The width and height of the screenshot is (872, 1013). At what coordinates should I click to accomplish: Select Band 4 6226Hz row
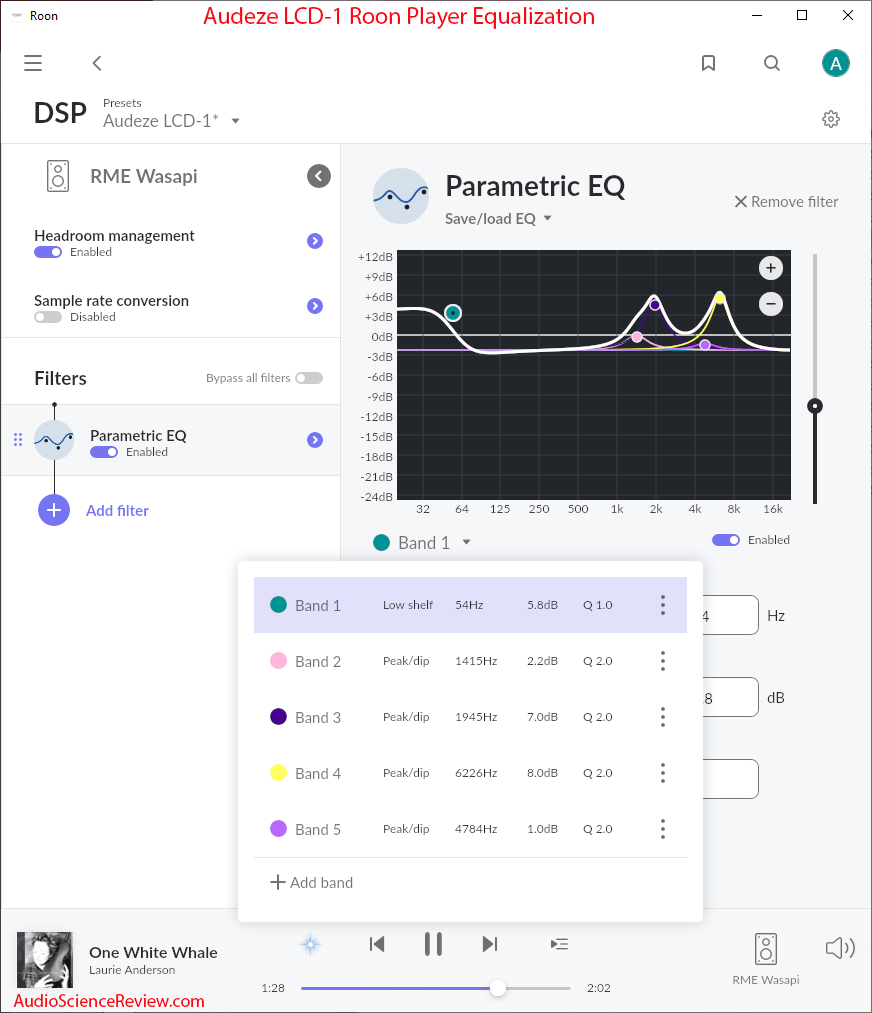pos(470,773)
